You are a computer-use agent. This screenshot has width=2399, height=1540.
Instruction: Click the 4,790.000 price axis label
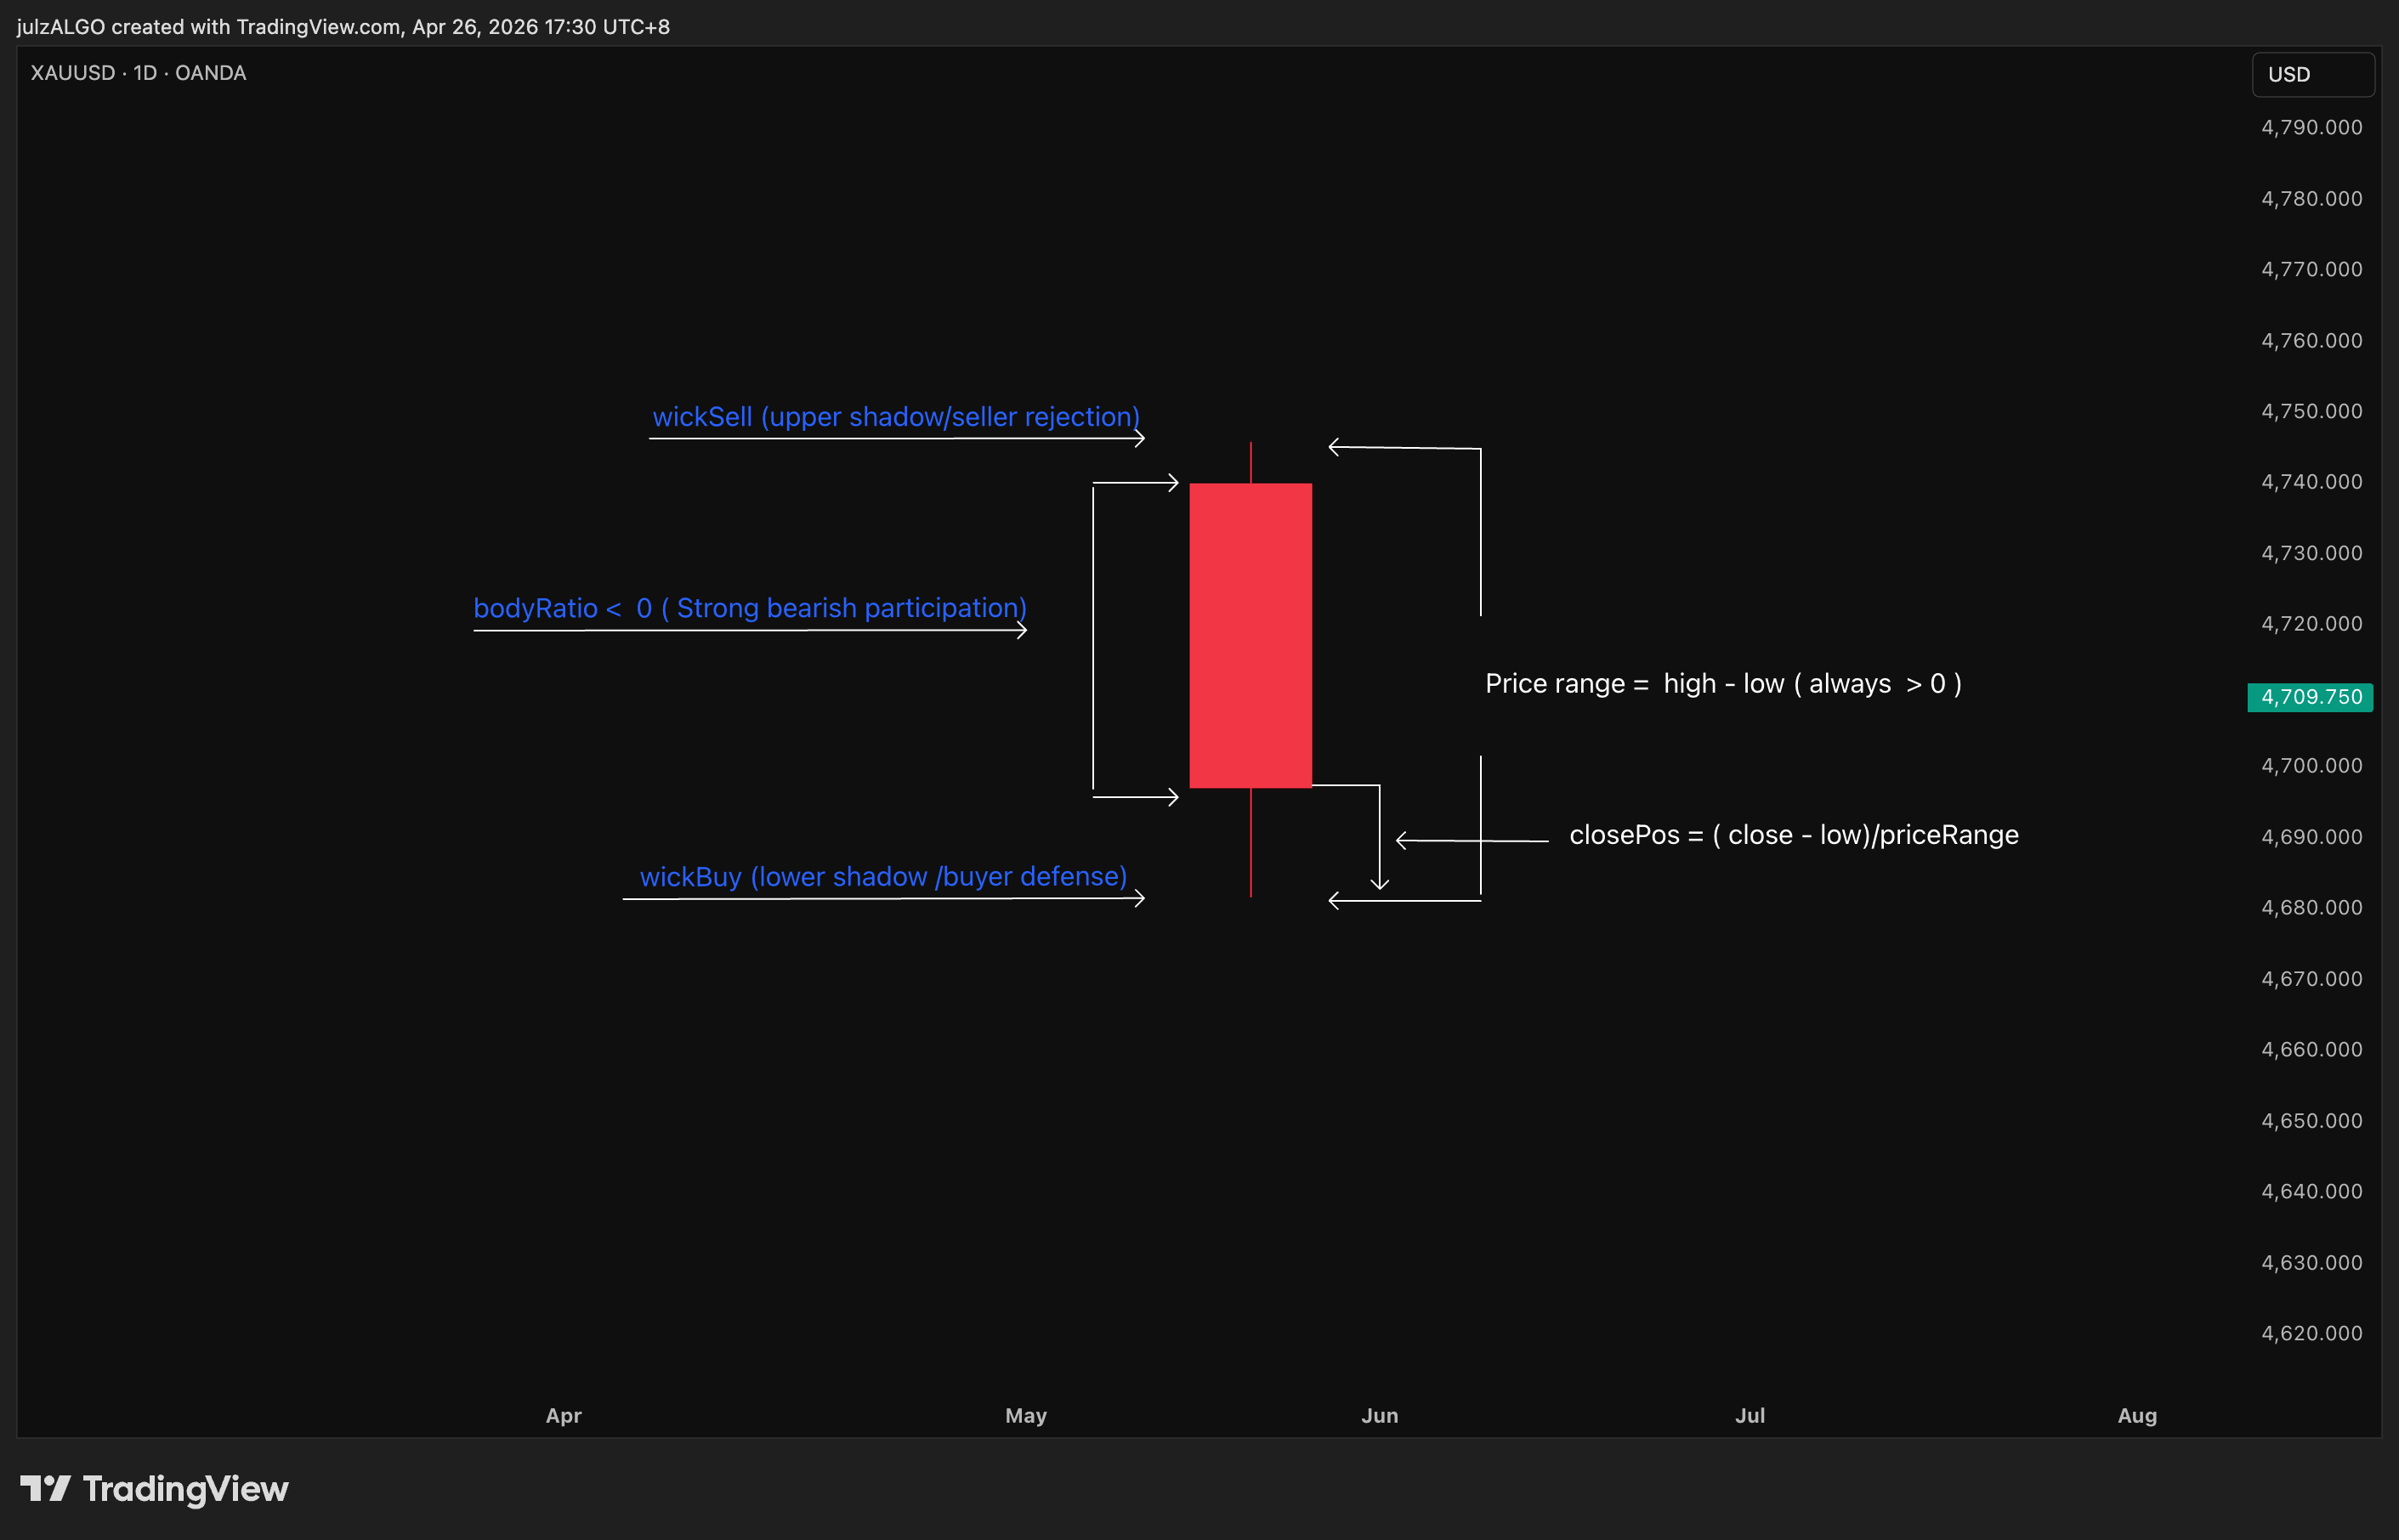point(2312,128)
